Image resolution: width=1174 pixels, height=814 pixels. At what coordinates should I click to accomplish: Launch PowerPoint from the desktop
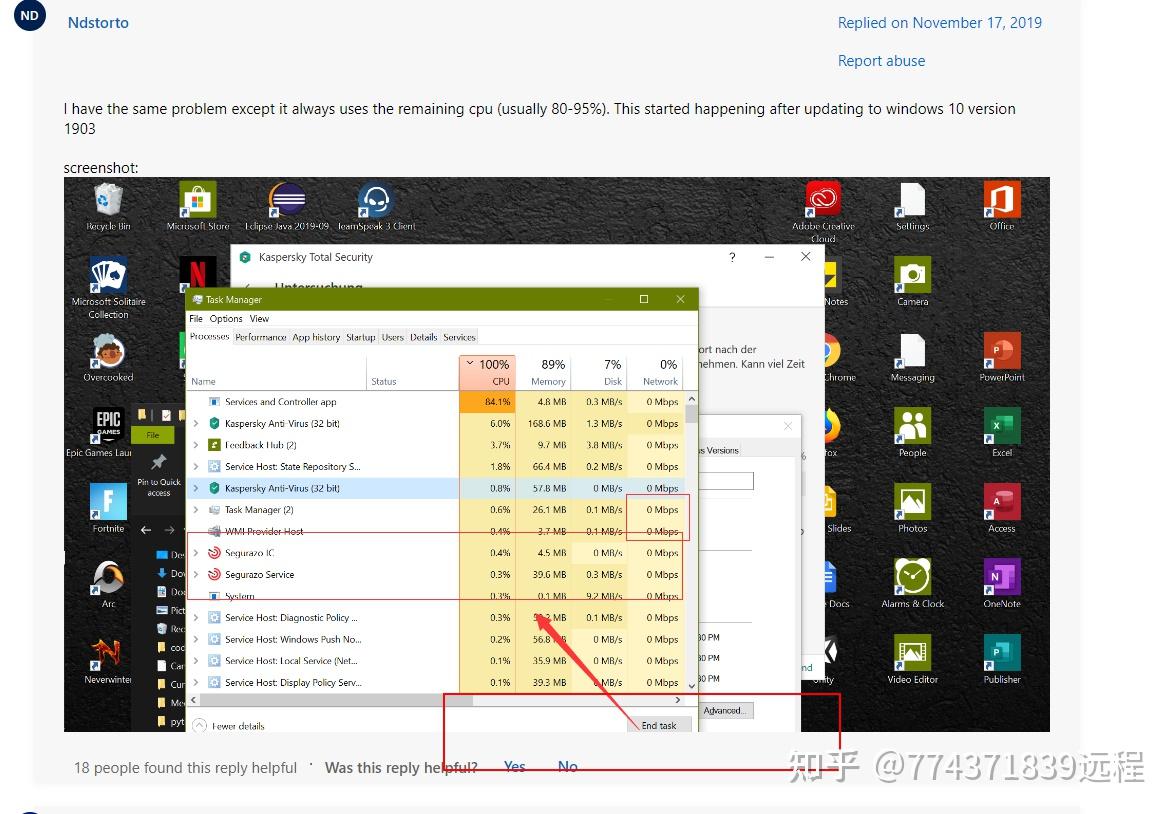coord(1001,350)
